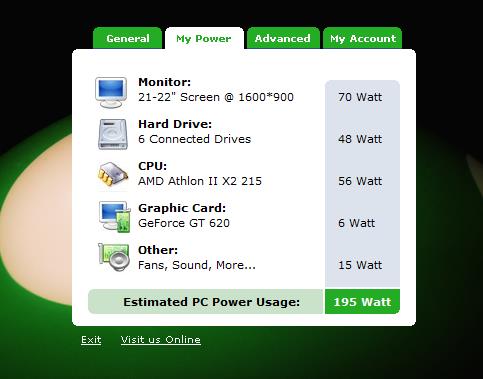This screenshot has height=379, width=483.
Task: Click the Graphic Card icon
Action: pyautogui.click(x=114, y=216)
